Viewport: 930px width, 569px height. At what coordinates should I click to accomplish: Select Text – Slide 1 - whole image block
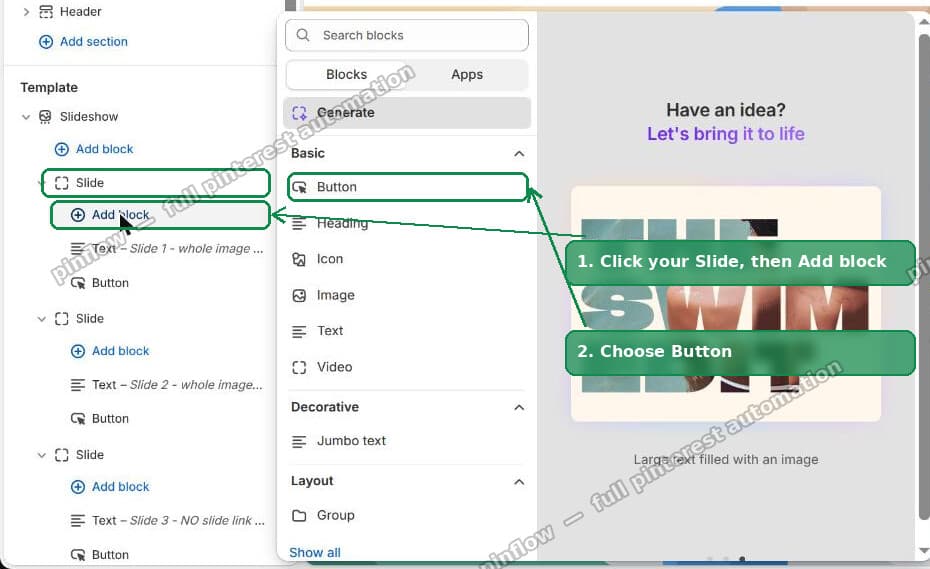point(177,249)
